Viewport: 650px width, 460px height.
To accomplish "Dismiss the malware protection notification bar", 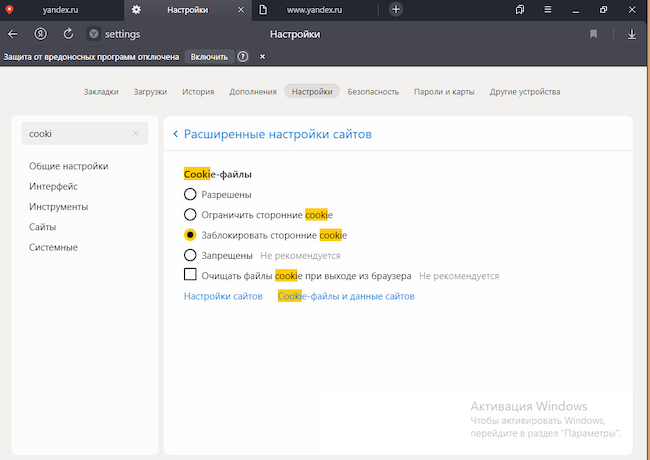I will [262, 57].
